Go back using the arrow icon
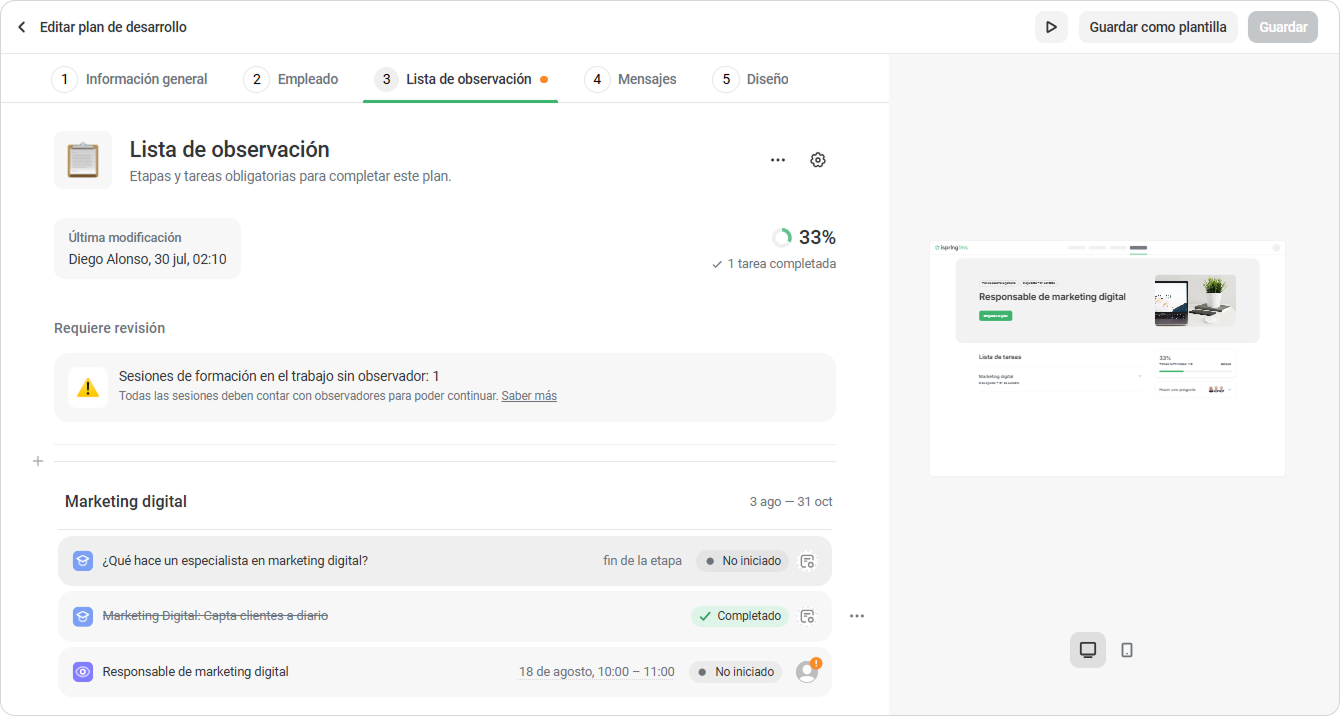1340x716 pixels. [x=22, y=27]
